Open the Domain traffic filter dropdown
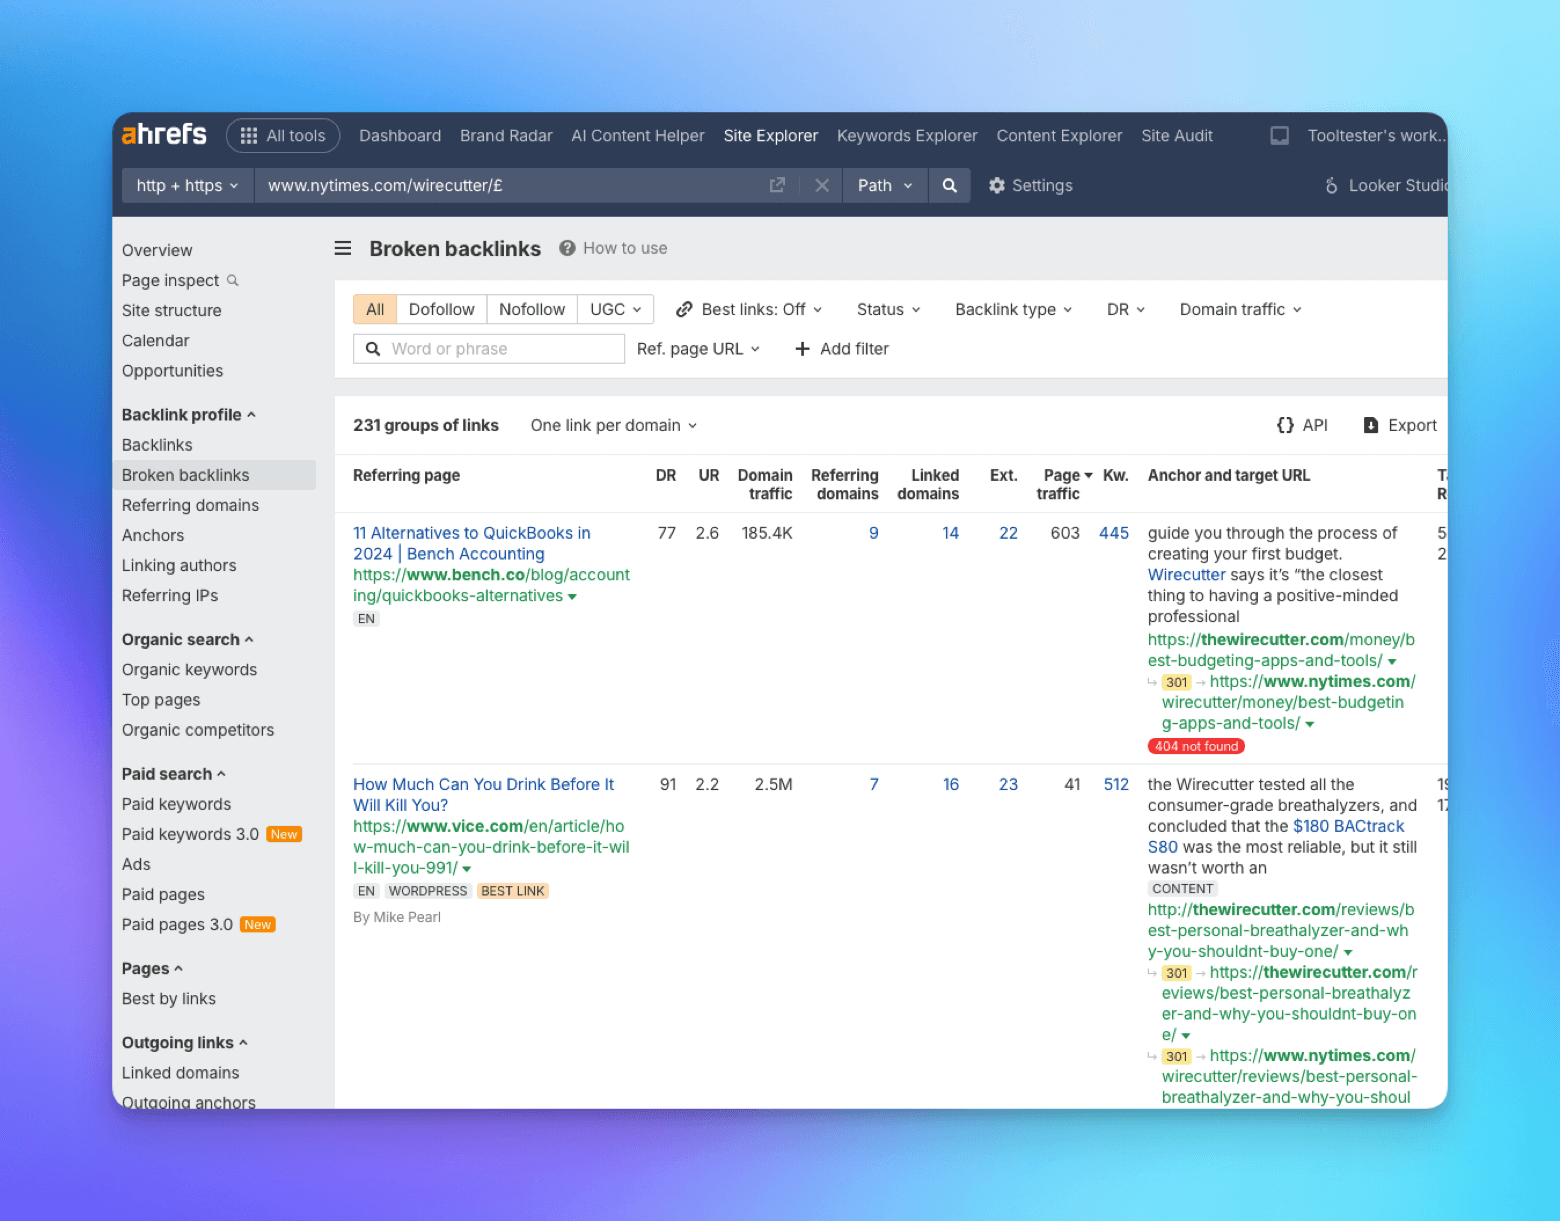Image resolution: width=1560 pixels, height=1221 pixels. (1240, 309)
